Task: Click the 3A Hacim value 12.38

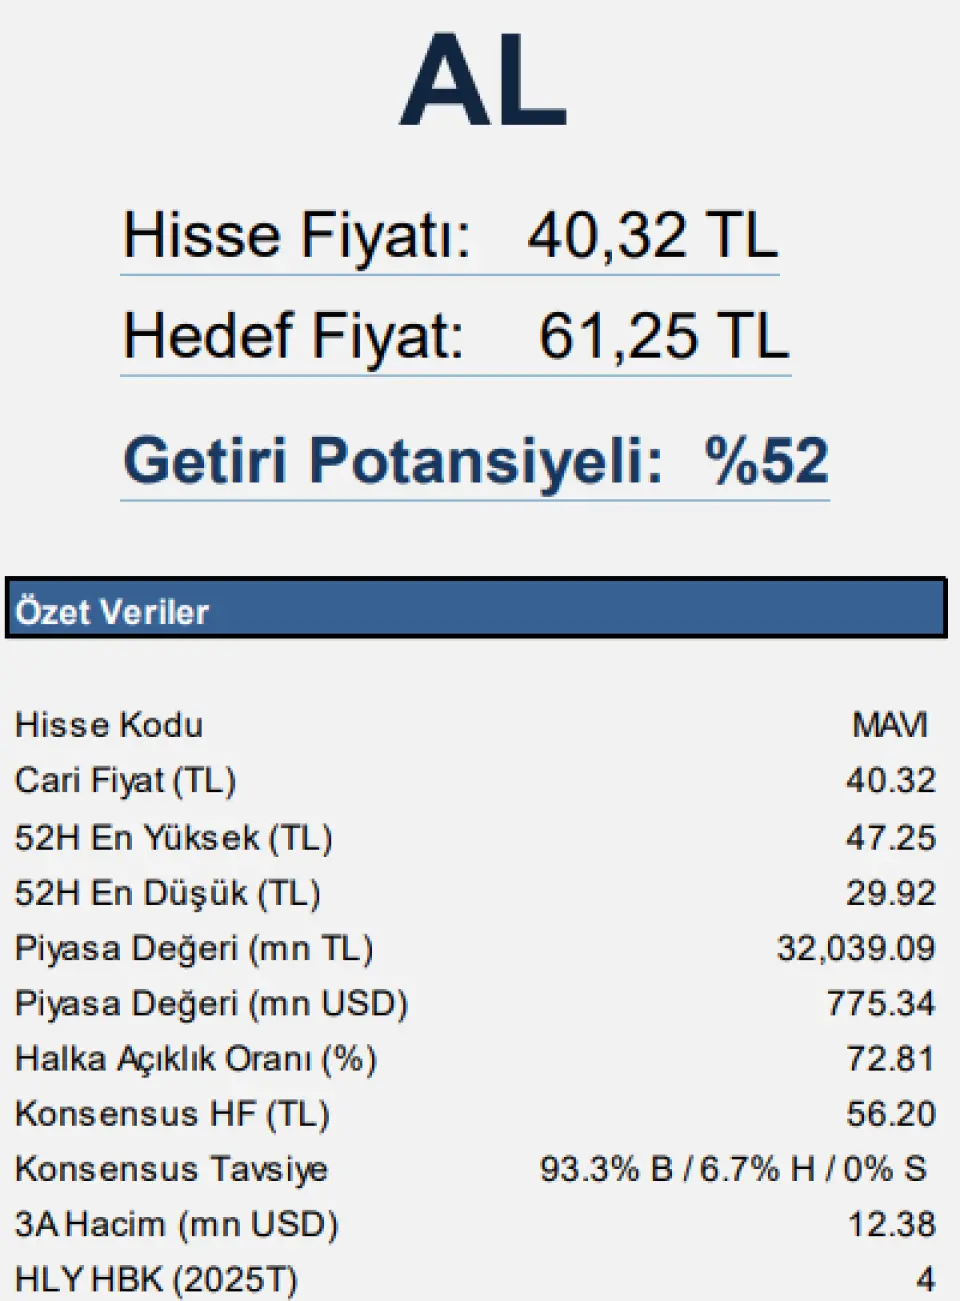Action: click(x=891, y=1224)
